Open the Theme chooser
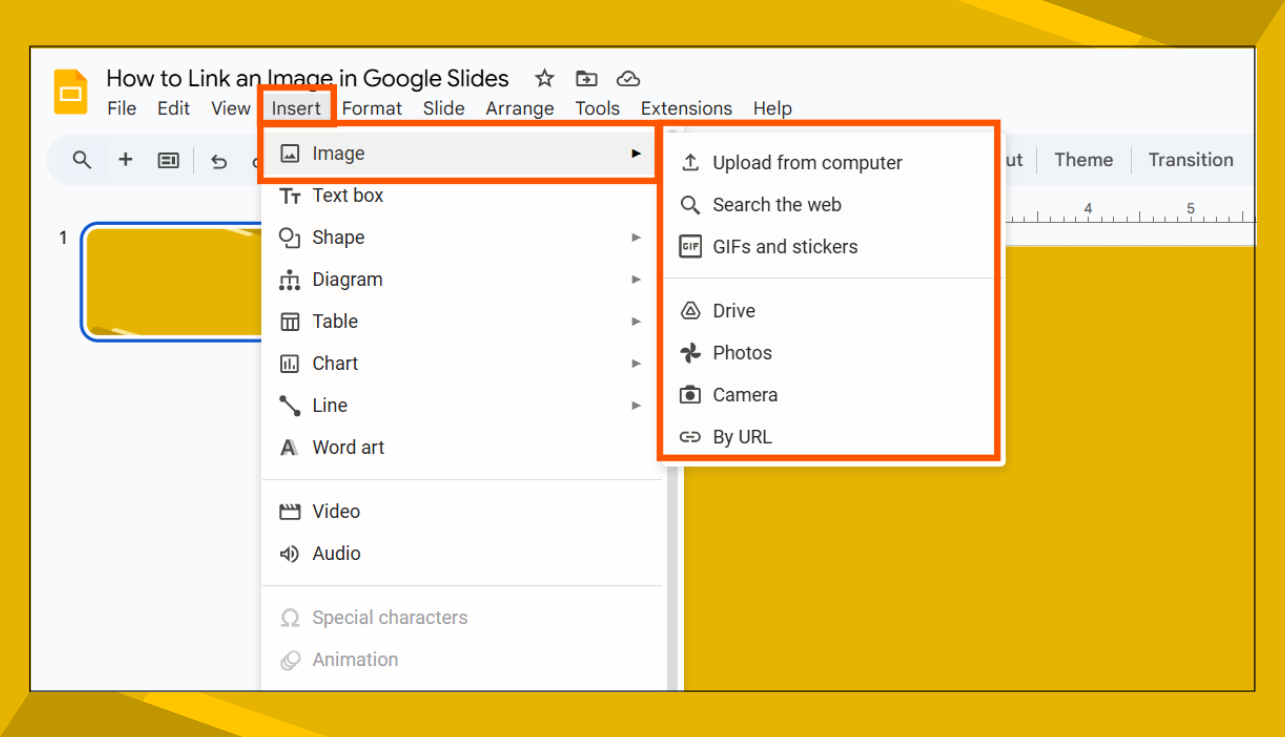 click(x=1083, y=159)
